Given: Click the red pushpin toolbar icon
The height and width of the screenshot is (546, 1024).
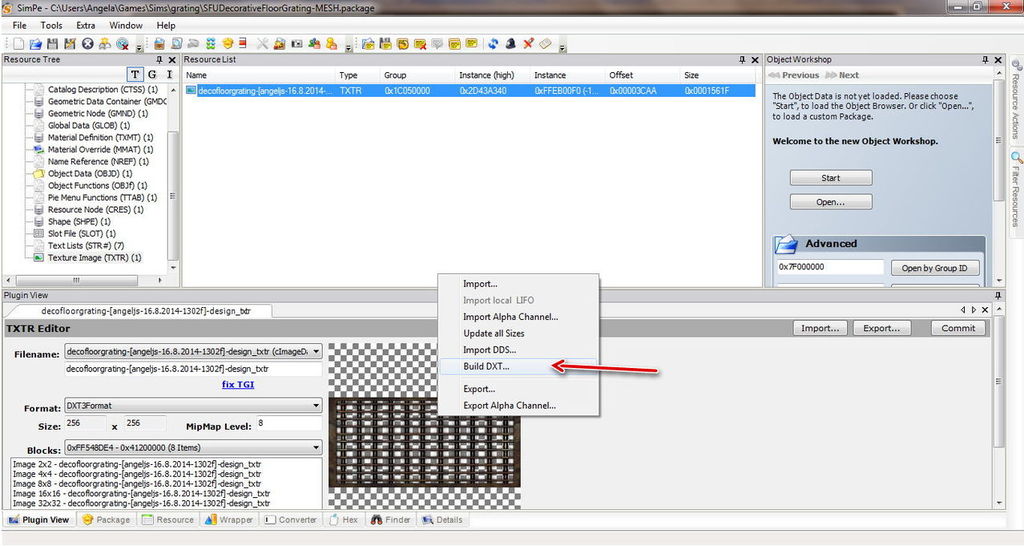Looking at the screenshot, I should 528,44.
